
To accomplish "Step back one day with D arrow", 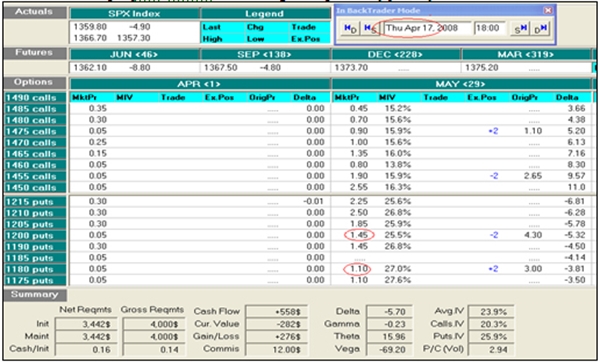I will [350, 28].
